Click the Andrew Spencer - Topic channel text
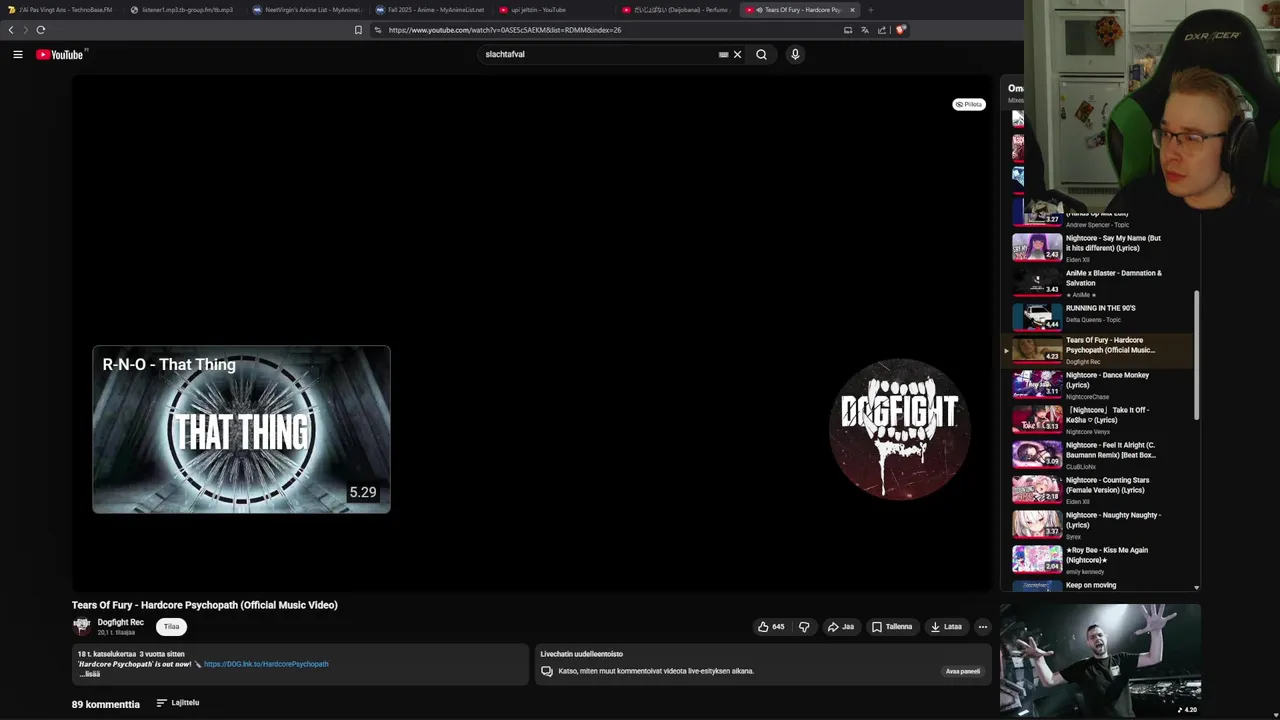The height and width of the screenshot is (720, 1280). [1097, 225]
